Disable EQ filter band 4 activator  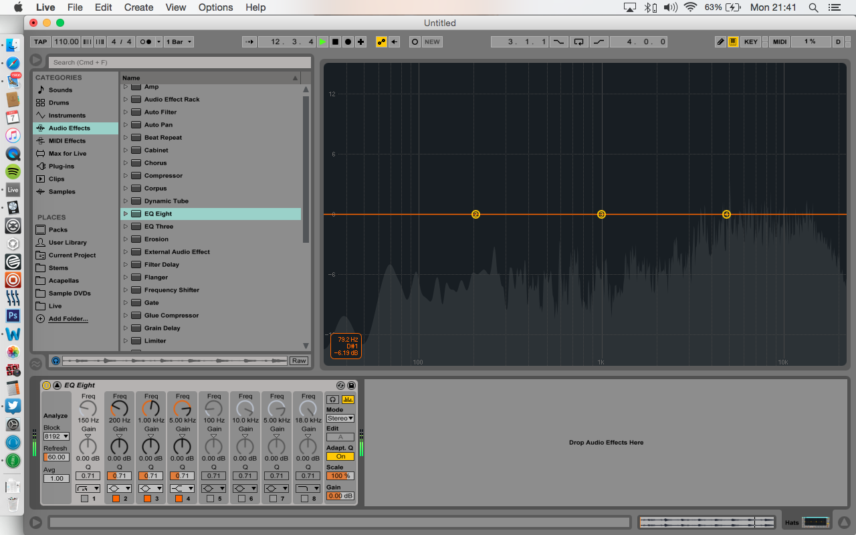pyautogui.click(x=179, y=498)
